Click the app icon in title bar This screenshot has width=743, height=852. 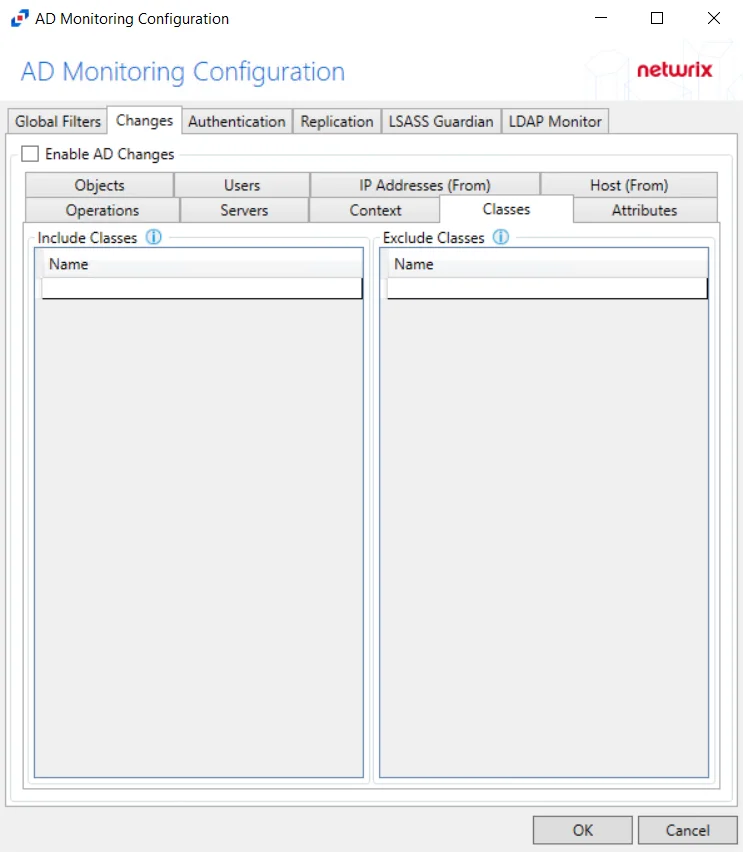tap(20, 18)
